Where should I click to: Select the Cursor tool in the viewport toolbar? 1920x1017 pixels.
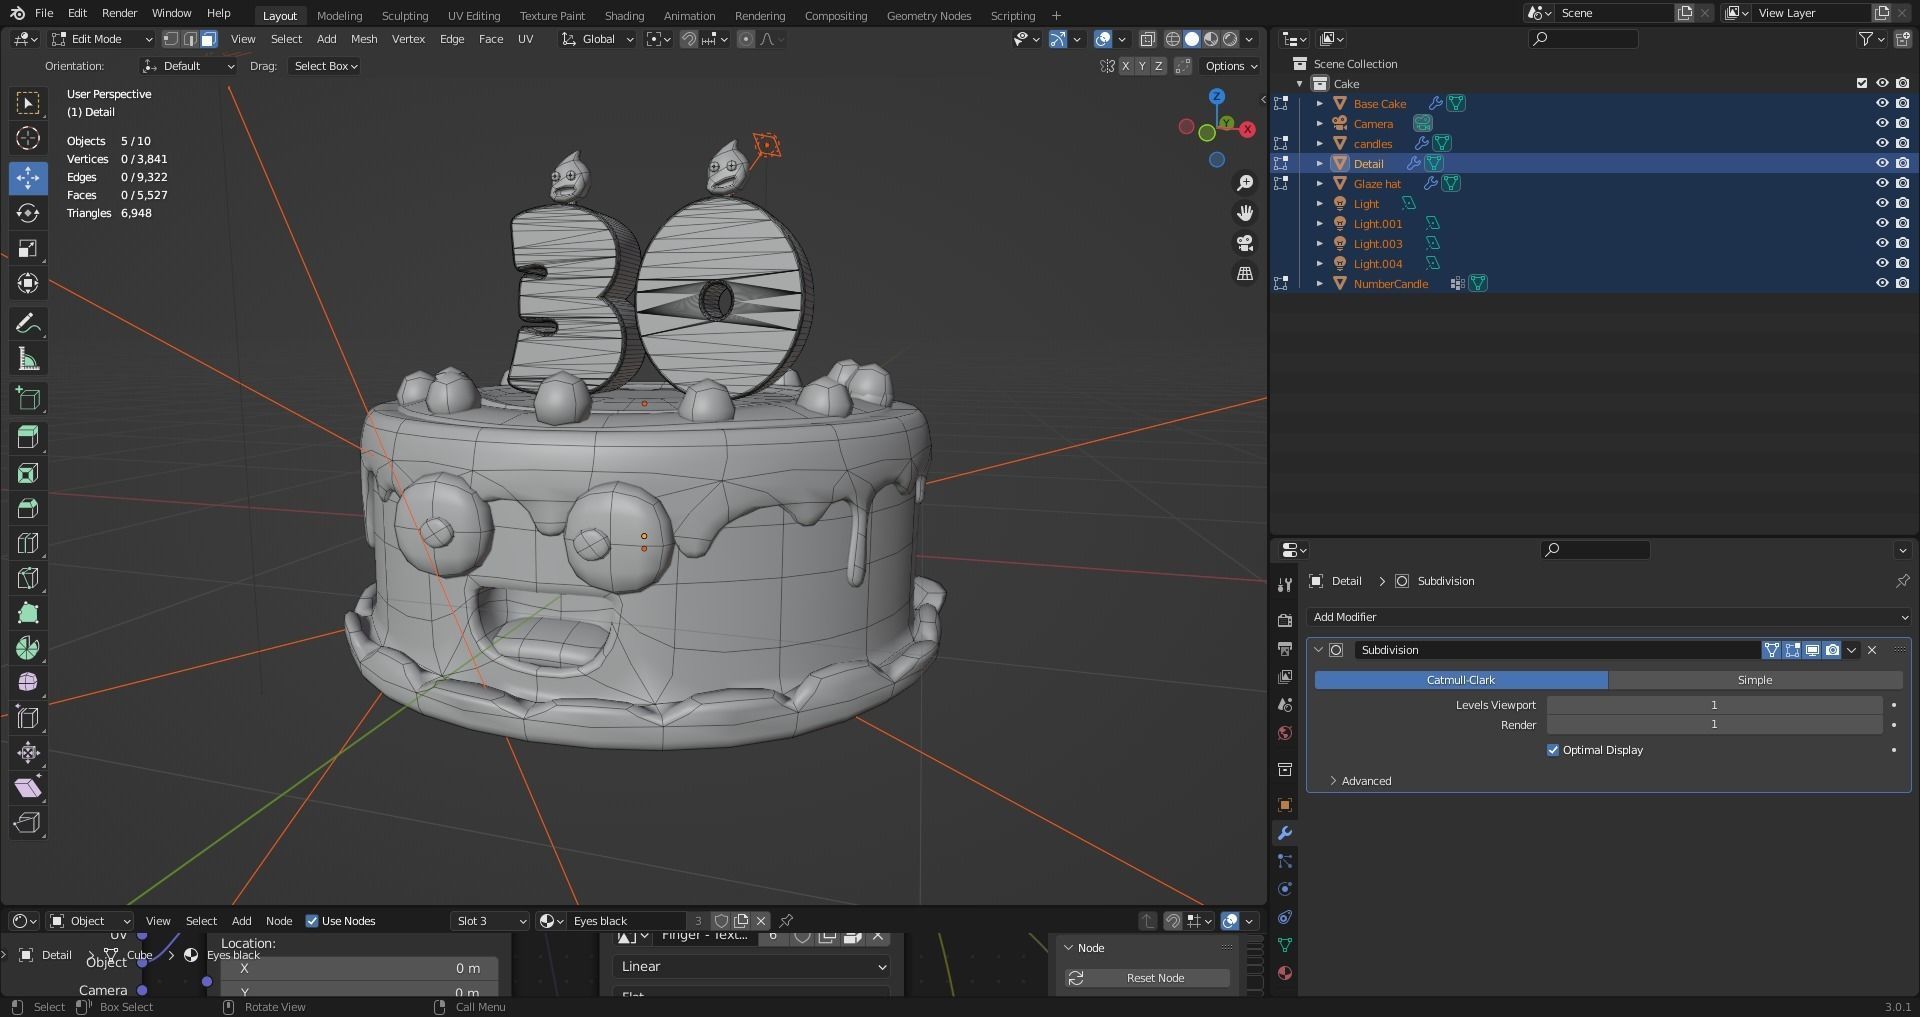coord(28,138)
